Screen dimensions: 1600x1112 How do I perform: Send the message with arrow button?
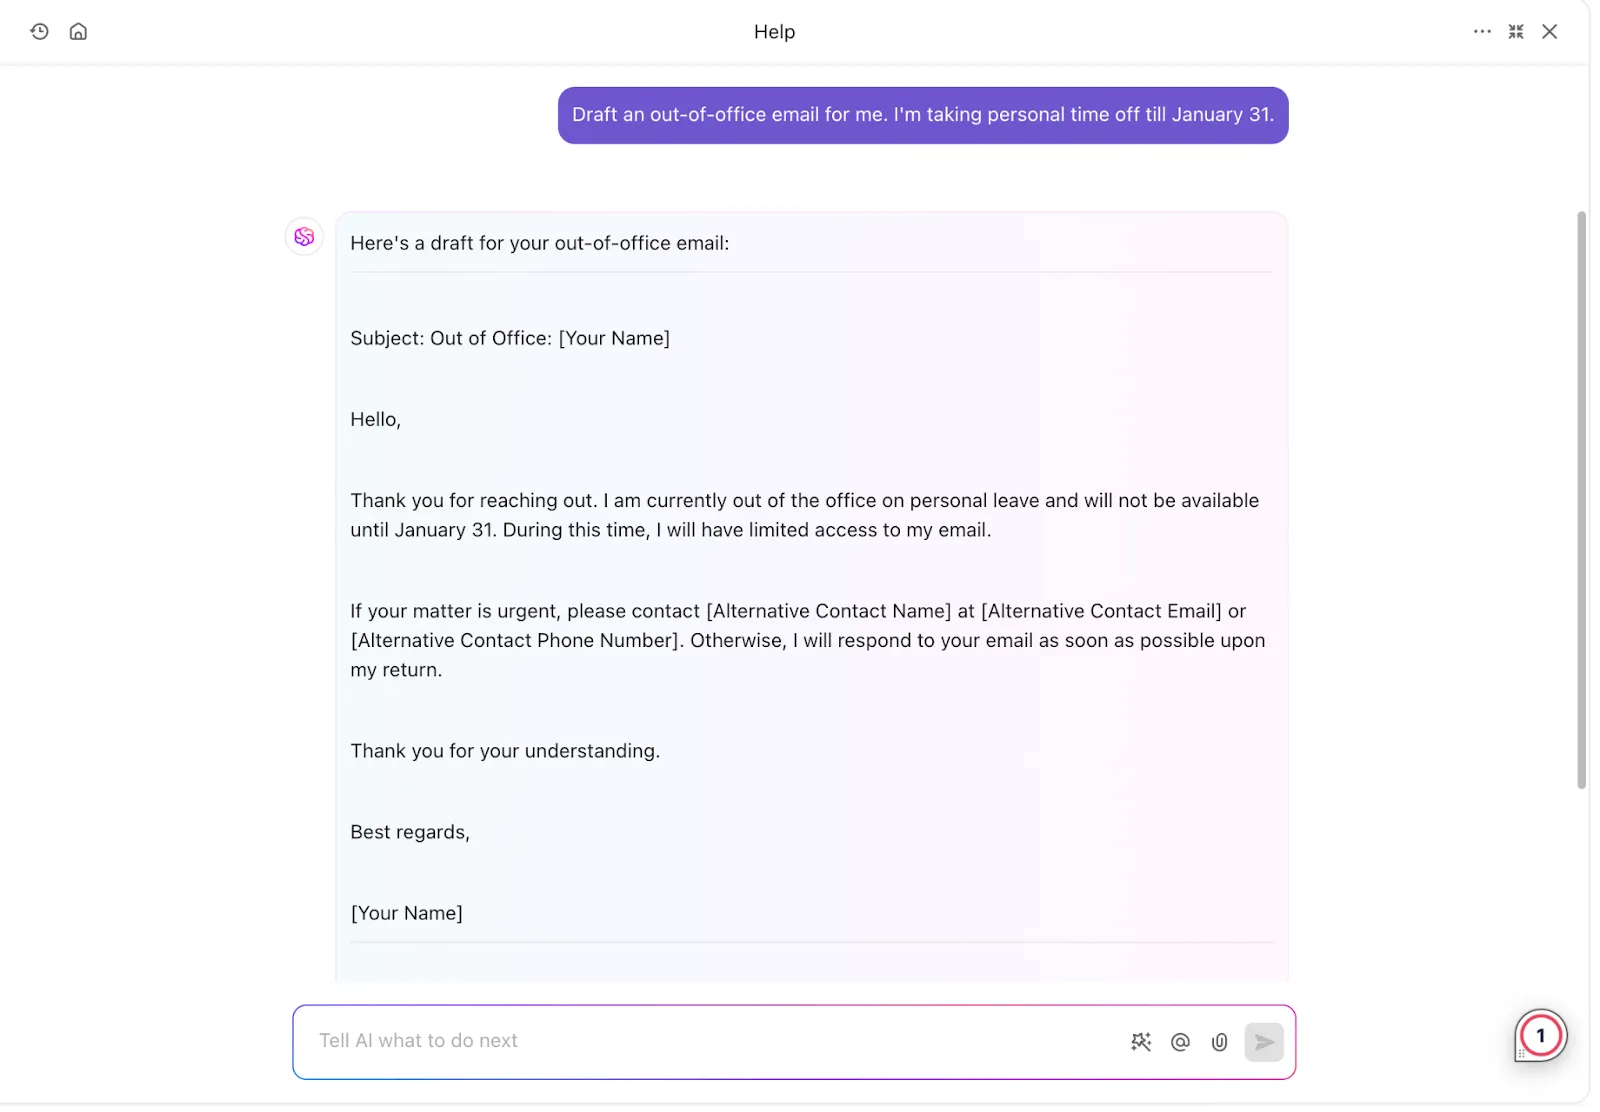pos(1264,1042)
